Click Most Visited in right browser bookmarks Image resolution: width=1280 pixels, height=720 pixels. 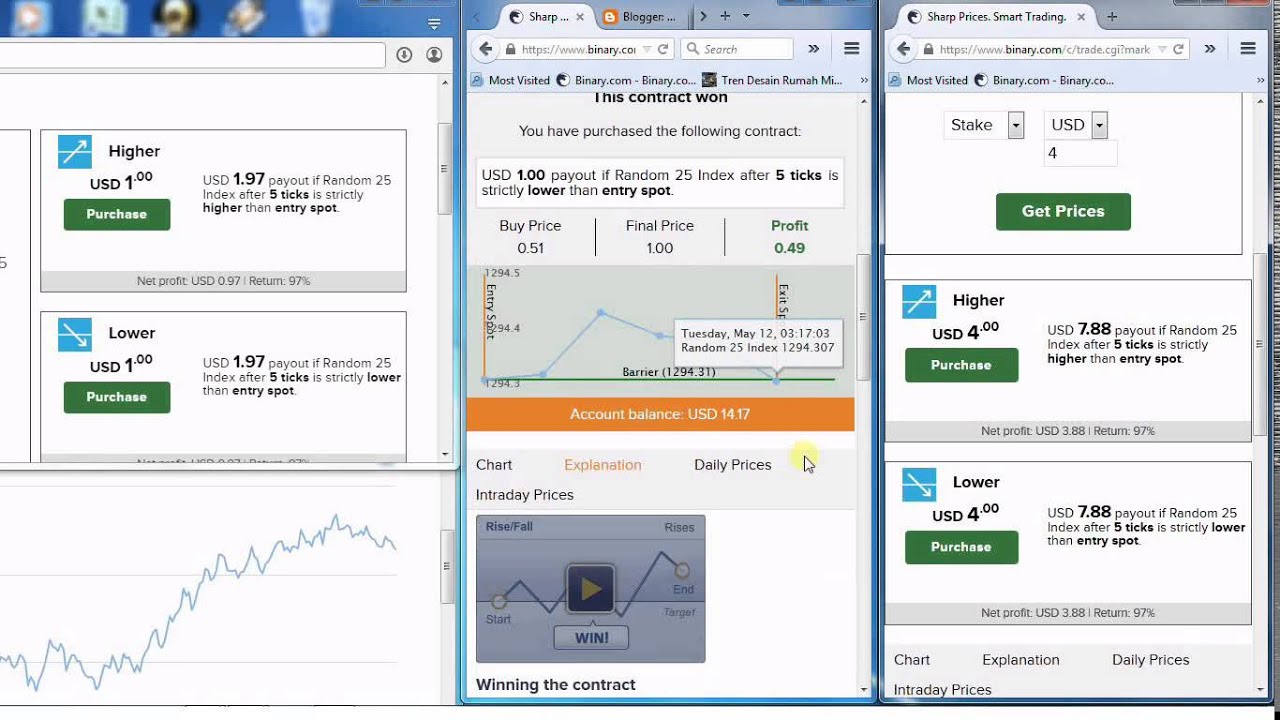[928, 80]
